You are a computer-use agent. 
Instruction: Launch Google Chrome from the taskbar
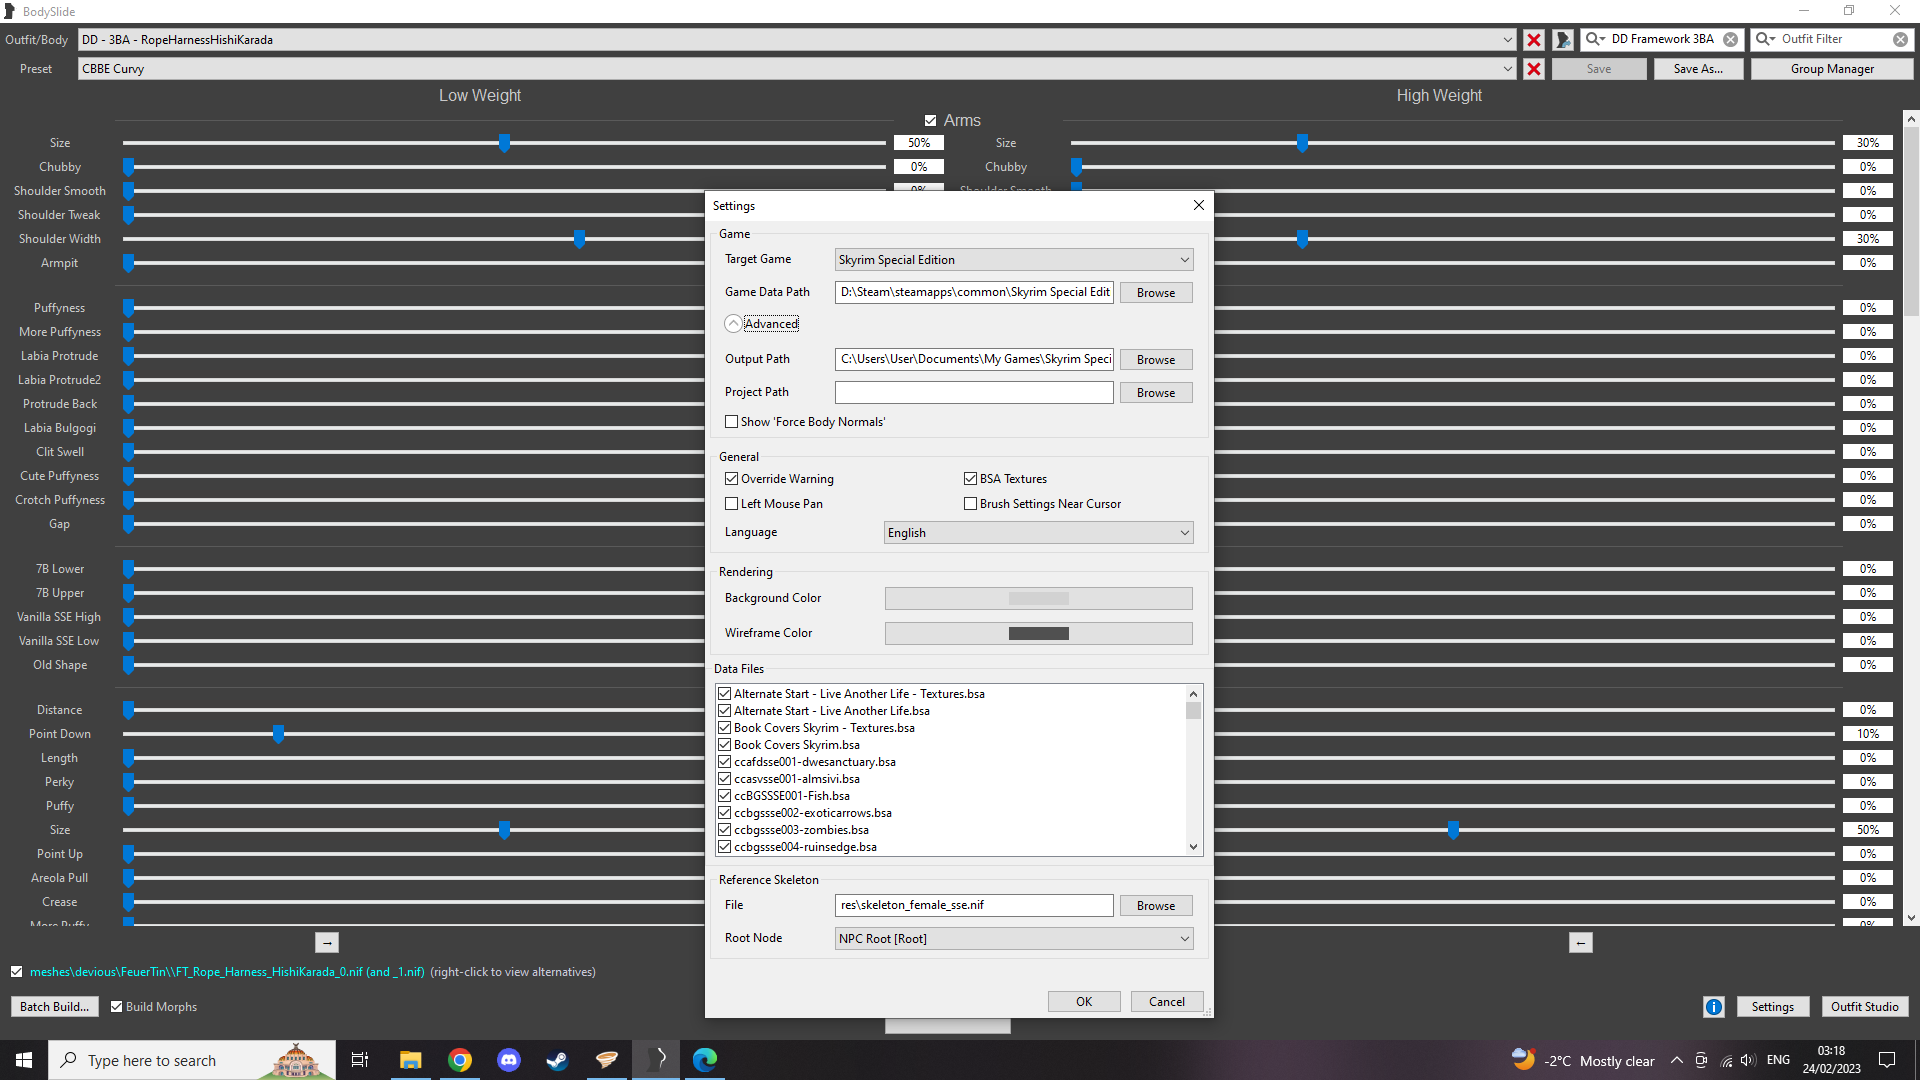(459, 1060)
